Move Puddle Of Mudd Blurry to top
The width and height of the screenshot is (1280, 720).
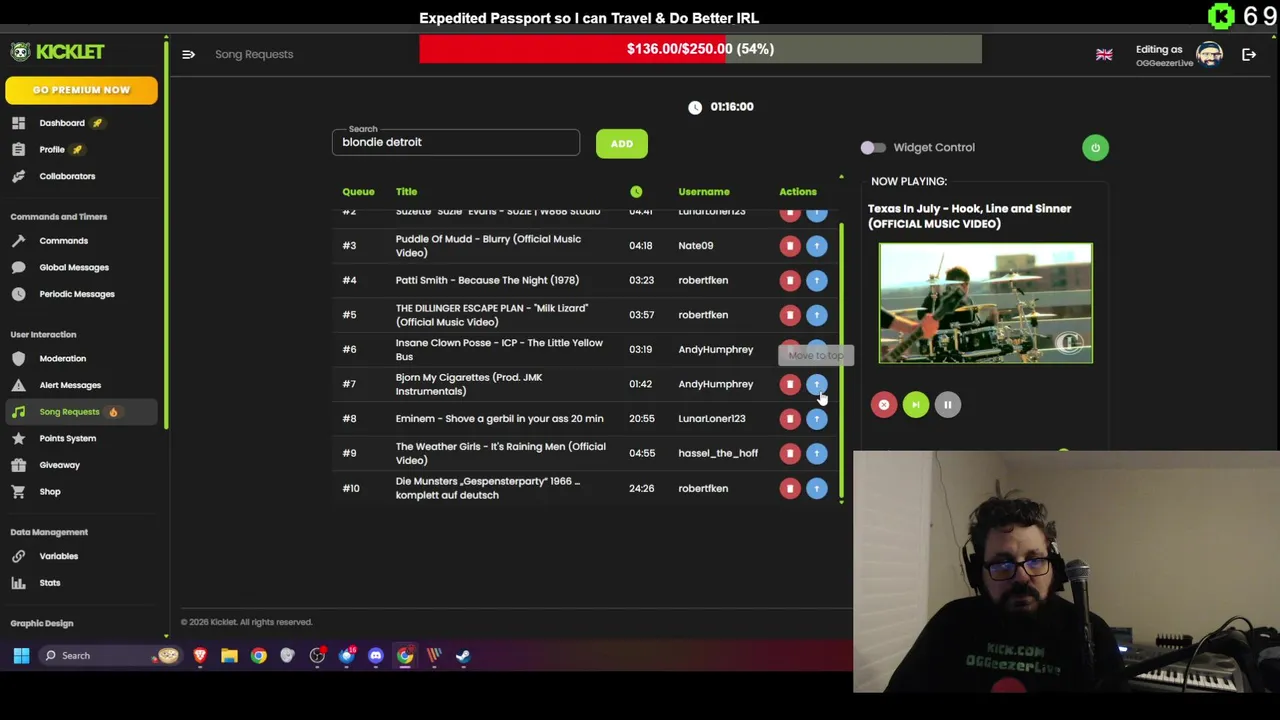817,245
